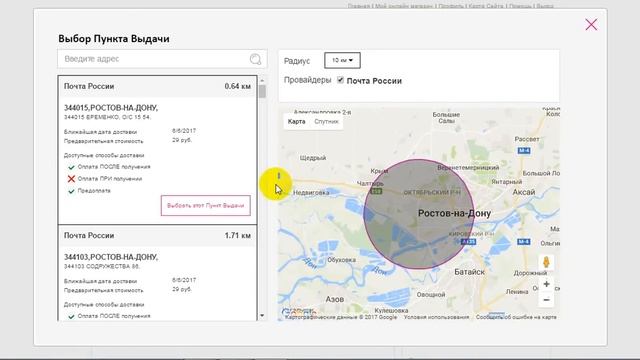The width and height of the screenshot is (640, 360).
Task: Click 'Выбрать этот Пункт Выдачи' button
Action: (x=206, y=205)
